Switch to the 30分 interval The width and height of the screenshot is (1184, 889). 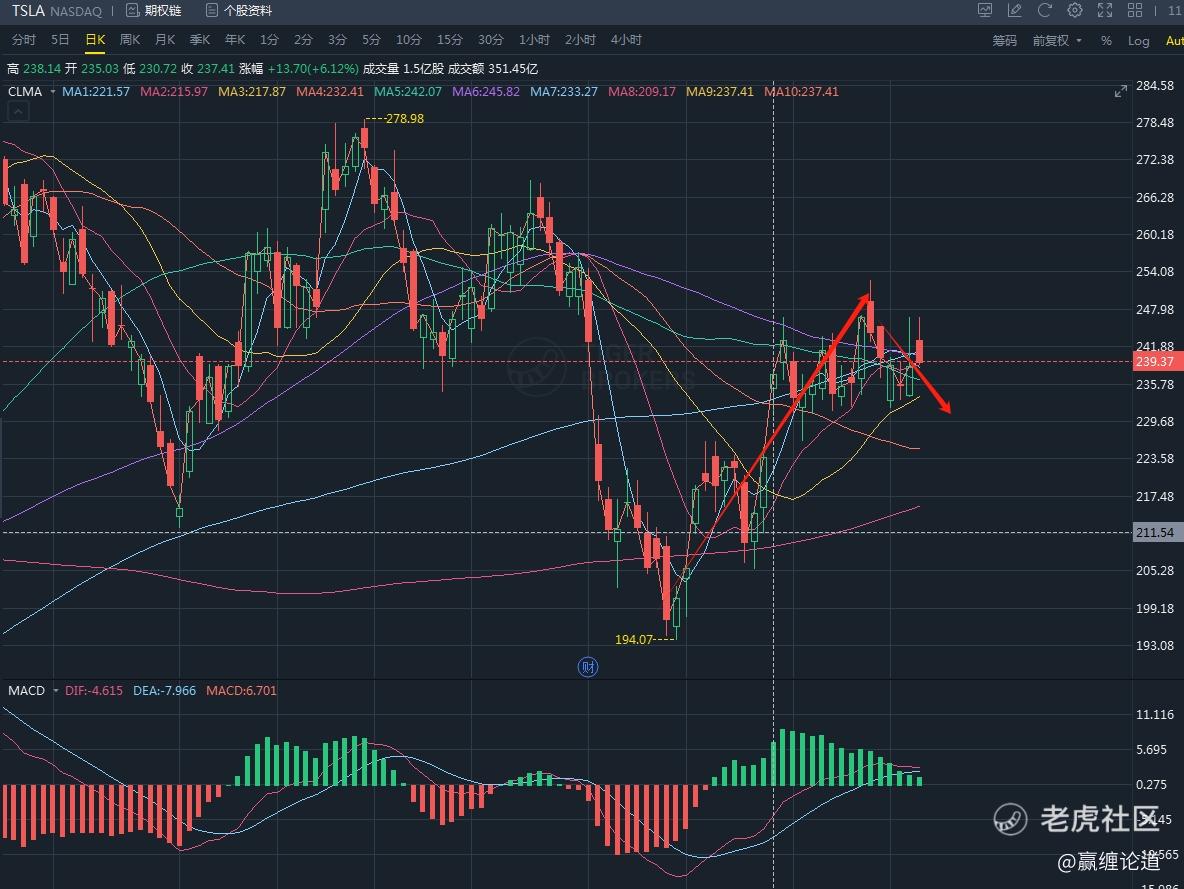point(491,40)
